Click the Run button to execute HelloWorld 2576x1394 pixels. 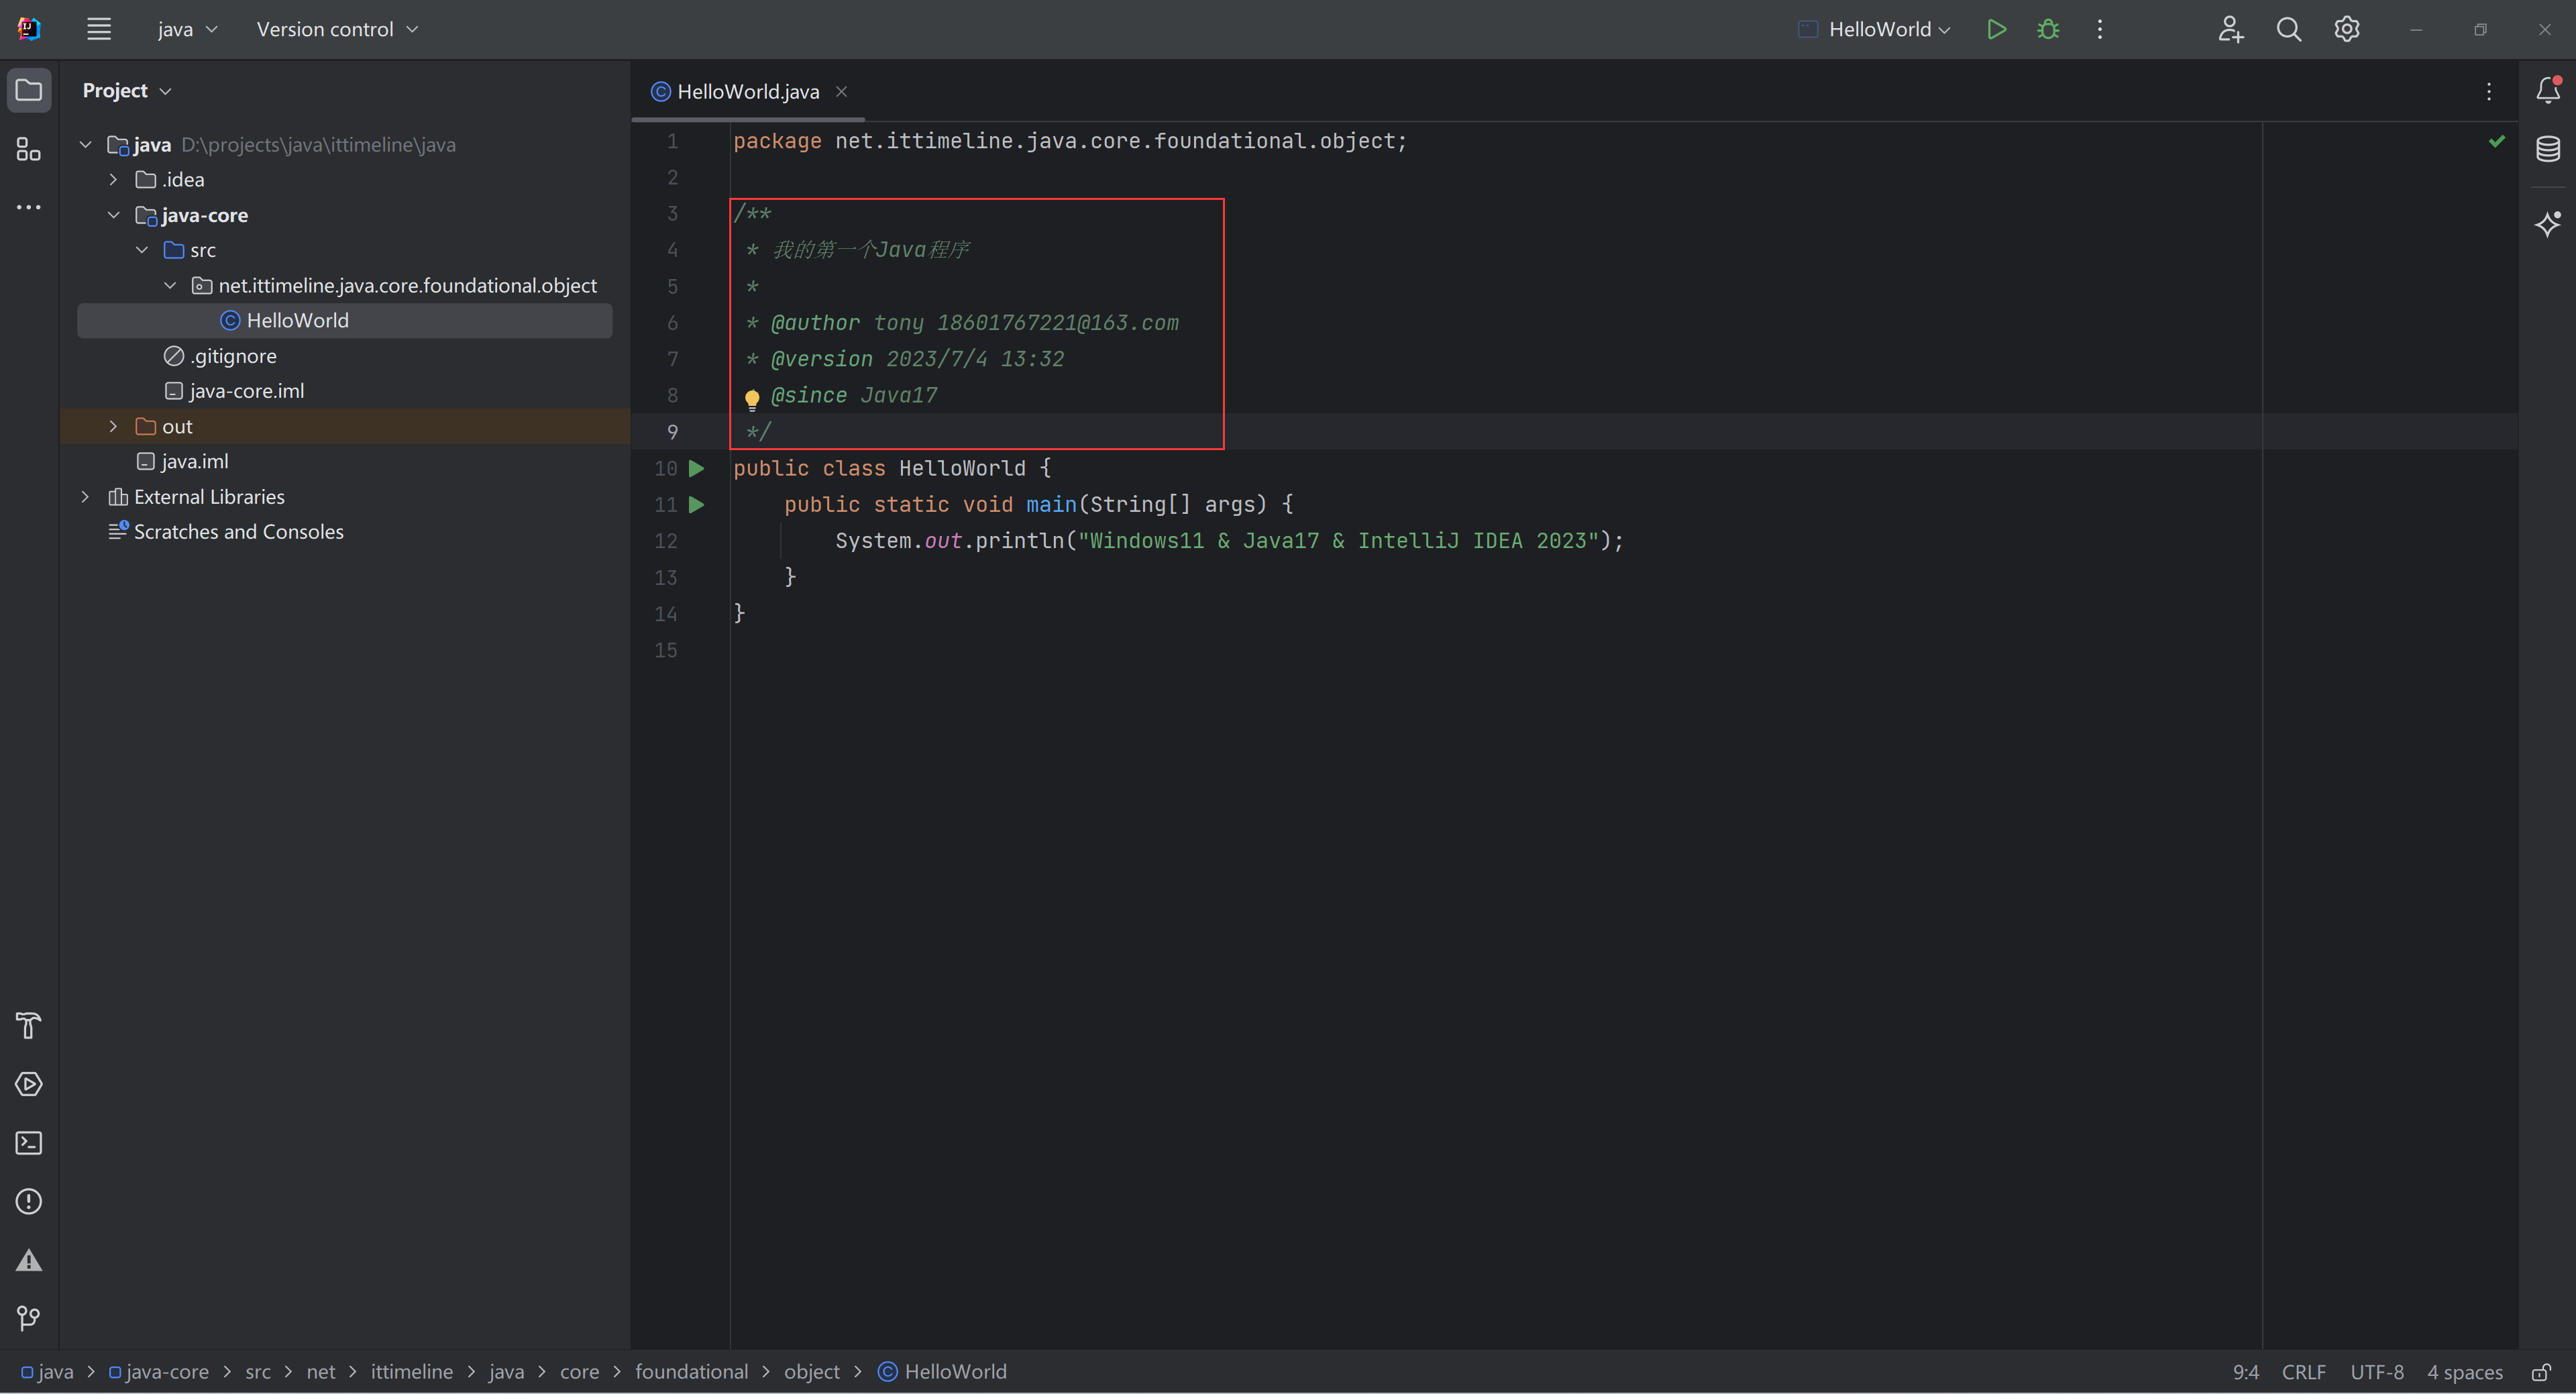[1994, 30]
